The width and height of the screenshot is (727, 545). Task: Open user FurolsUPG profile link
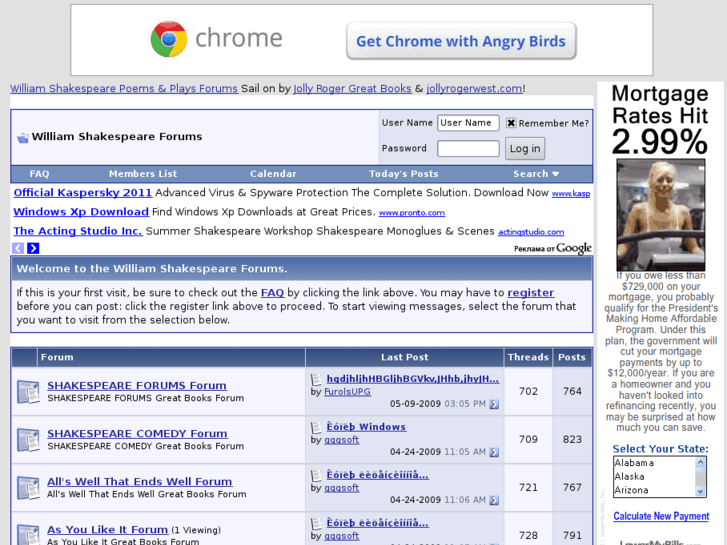(347, 392)
